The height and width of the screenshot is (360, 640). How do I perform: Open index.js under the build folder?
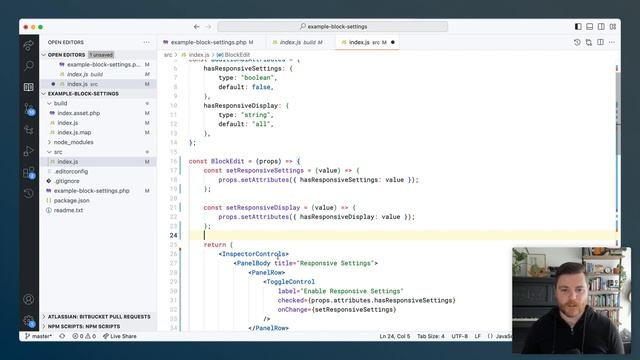tap(98, 123)
